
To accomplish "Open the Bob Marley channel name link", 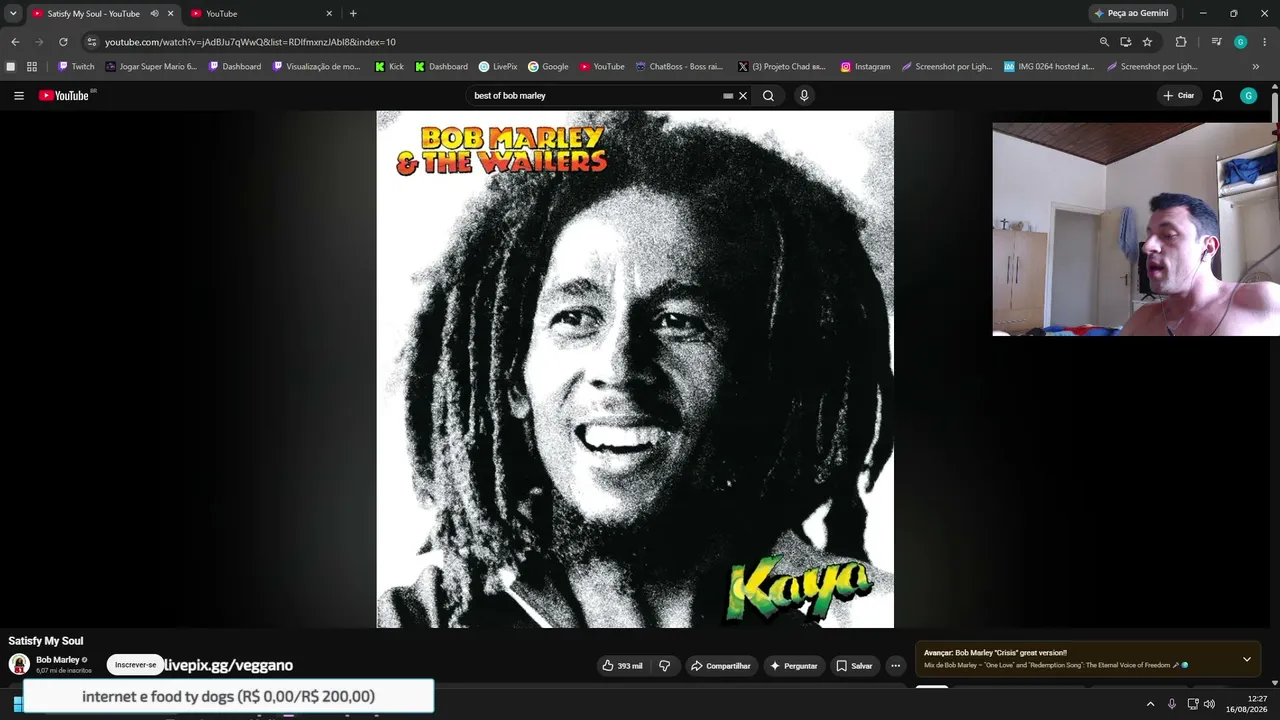I will [57, 660].
